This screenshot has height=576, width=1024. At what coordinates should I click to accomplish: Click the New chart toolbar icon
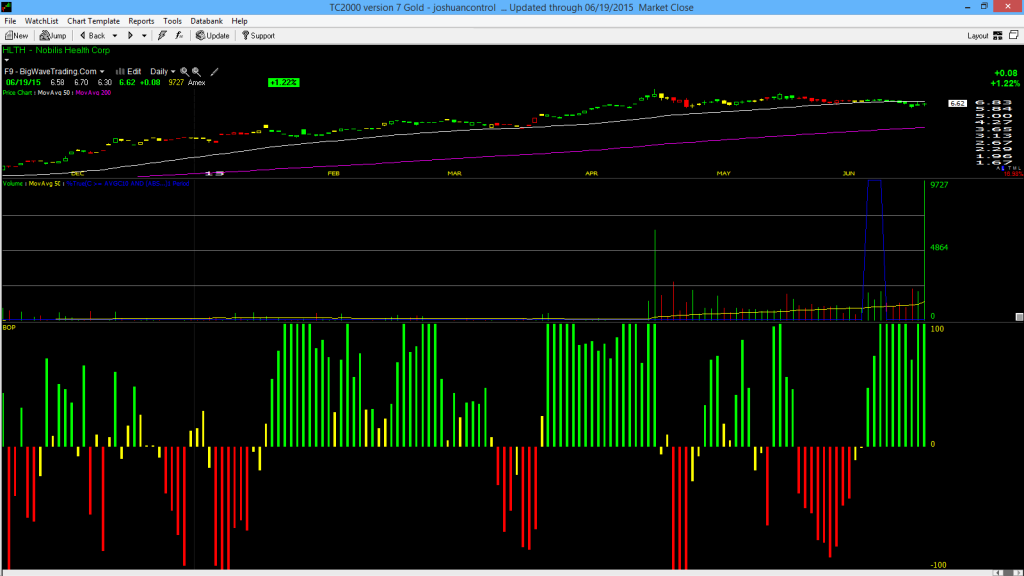pyautogui.click(x=16, y=36)
